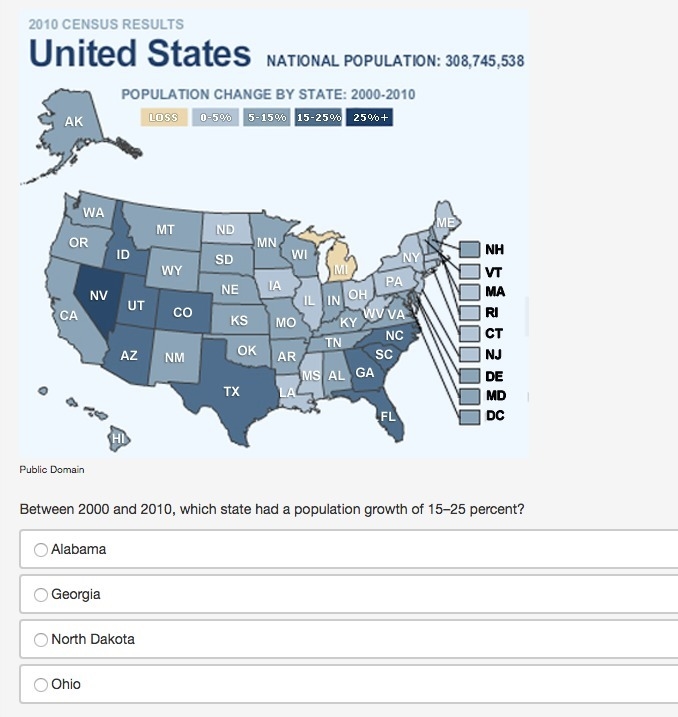678x717 pixels.
Task: Click the RI callout square
Action: tap(470, 313)
